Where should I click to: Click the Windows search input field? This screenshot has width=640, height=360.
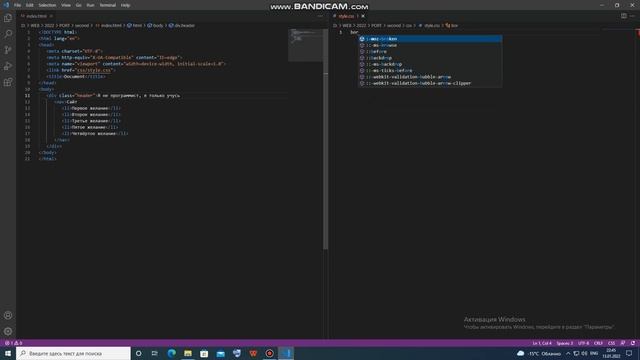coord(73,353)
